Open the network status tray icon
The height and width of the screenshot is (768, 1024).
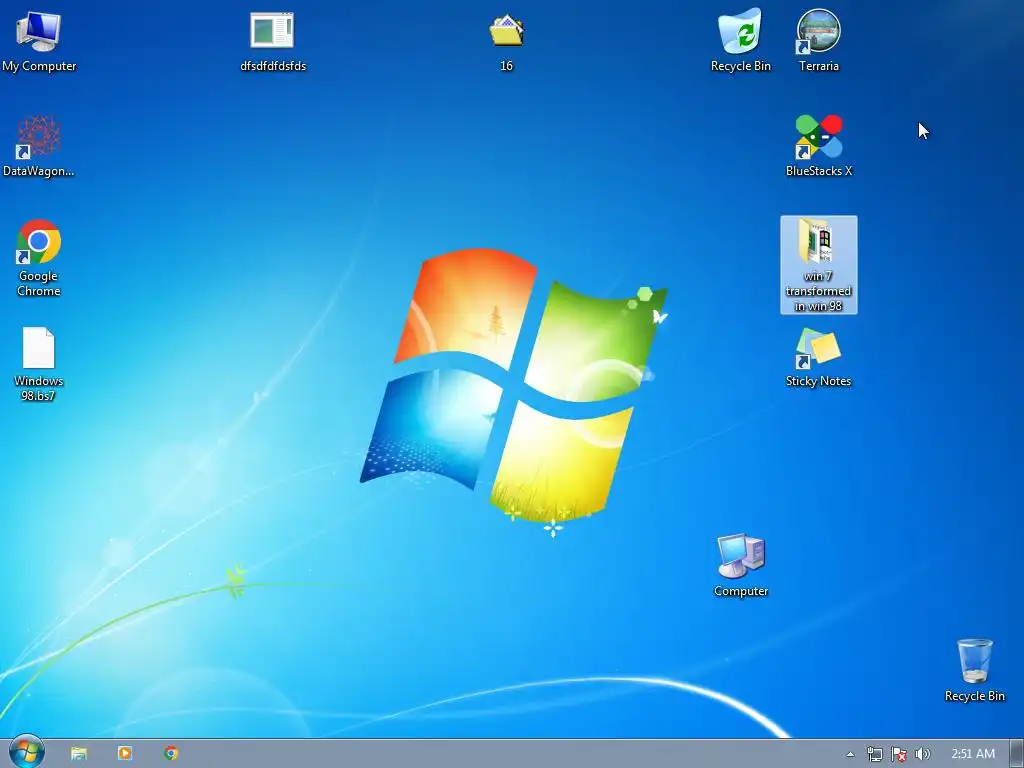coord(874,754)
